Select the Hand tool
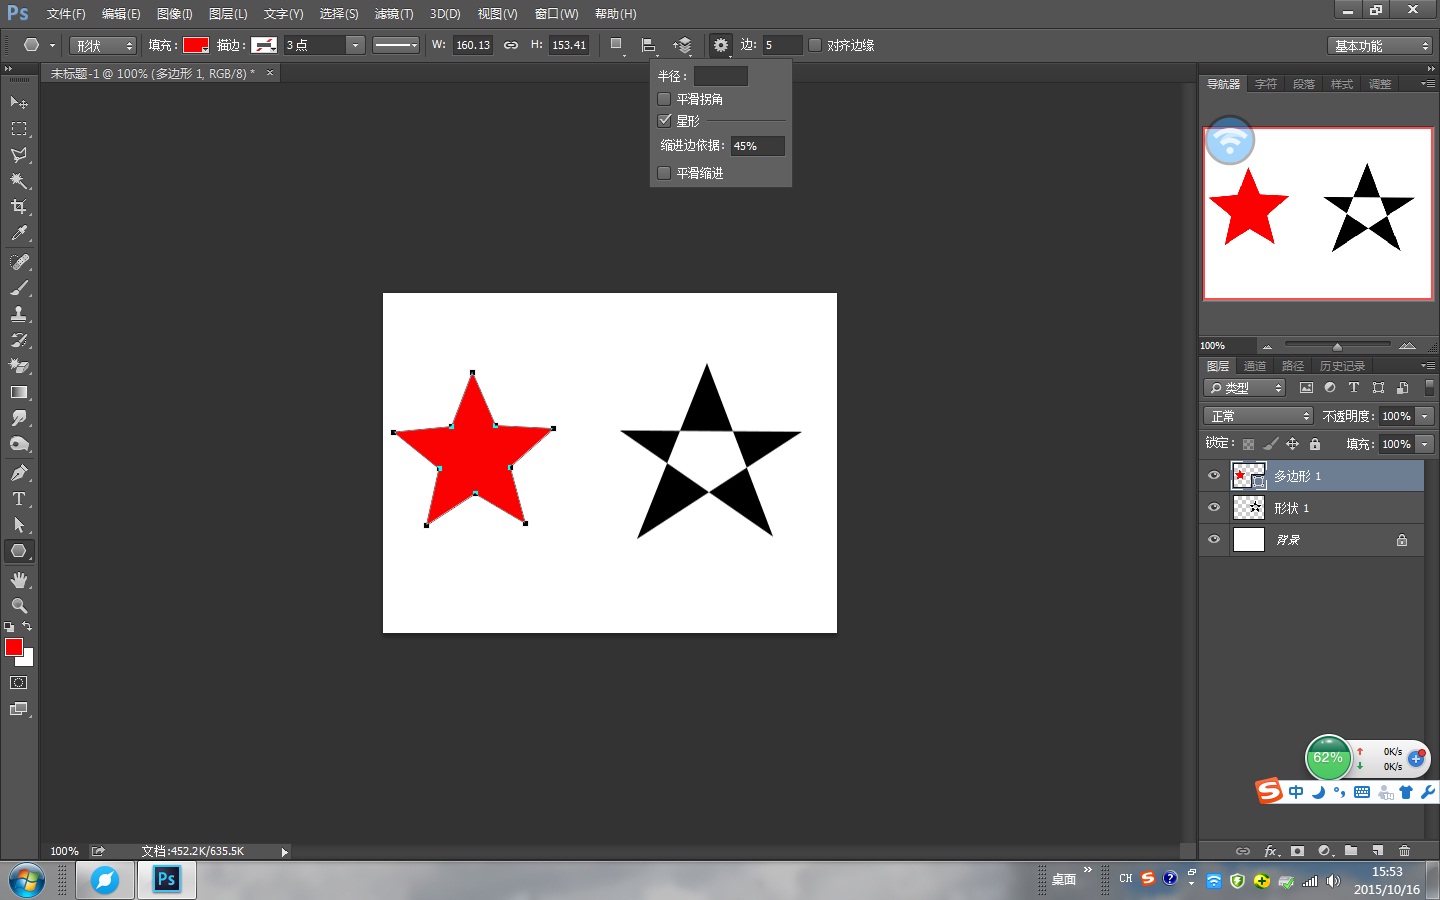Image resolution: width=1440 pixels, height=900 pixels. point(19,580)
